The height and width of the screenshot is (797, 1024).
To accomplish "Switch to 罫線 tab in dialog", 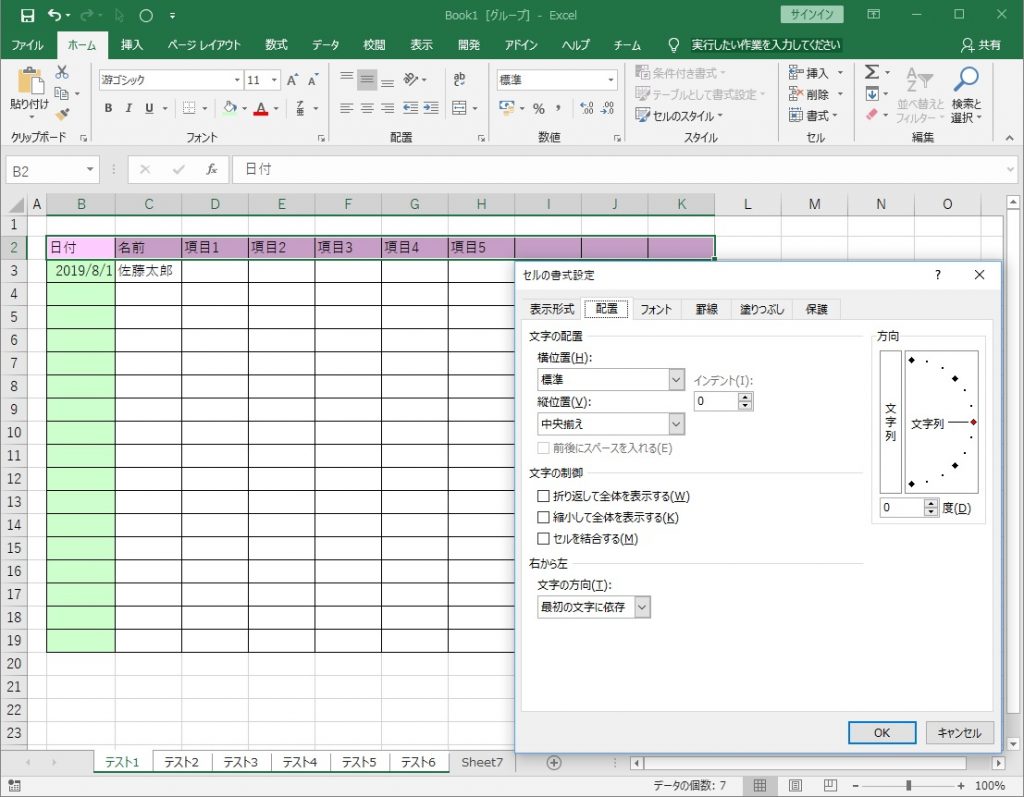I will 707,309.
